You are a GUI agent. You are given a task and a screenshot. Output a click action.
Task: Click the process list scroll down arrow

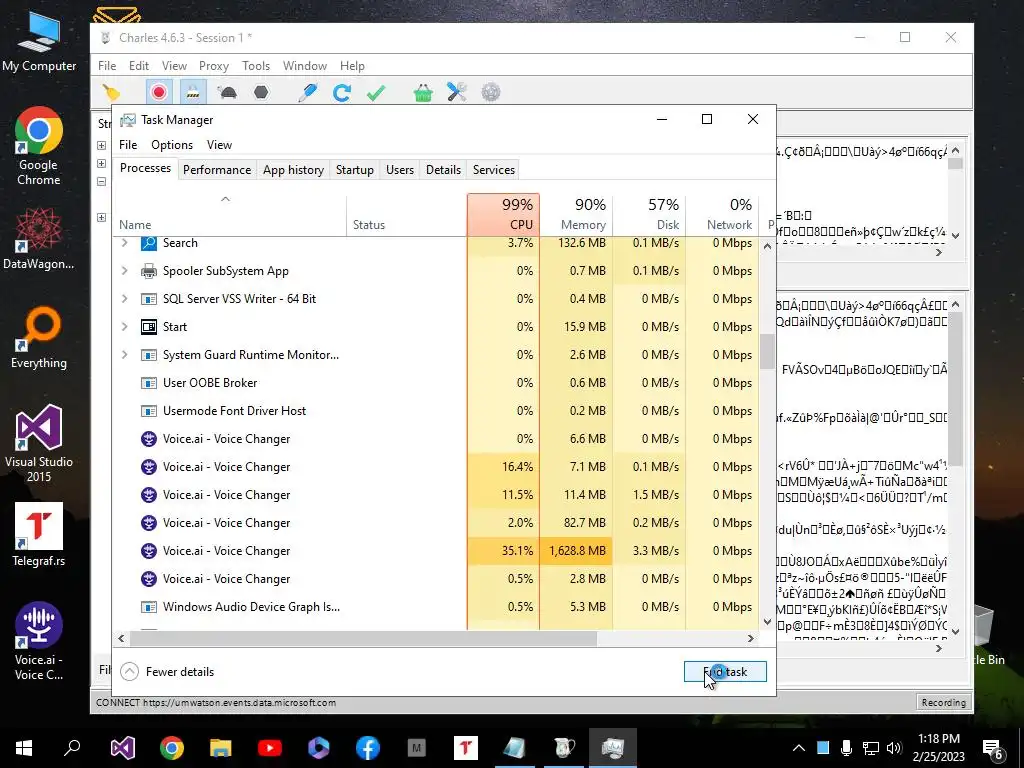pyautogui.click(x=767, y=622)
